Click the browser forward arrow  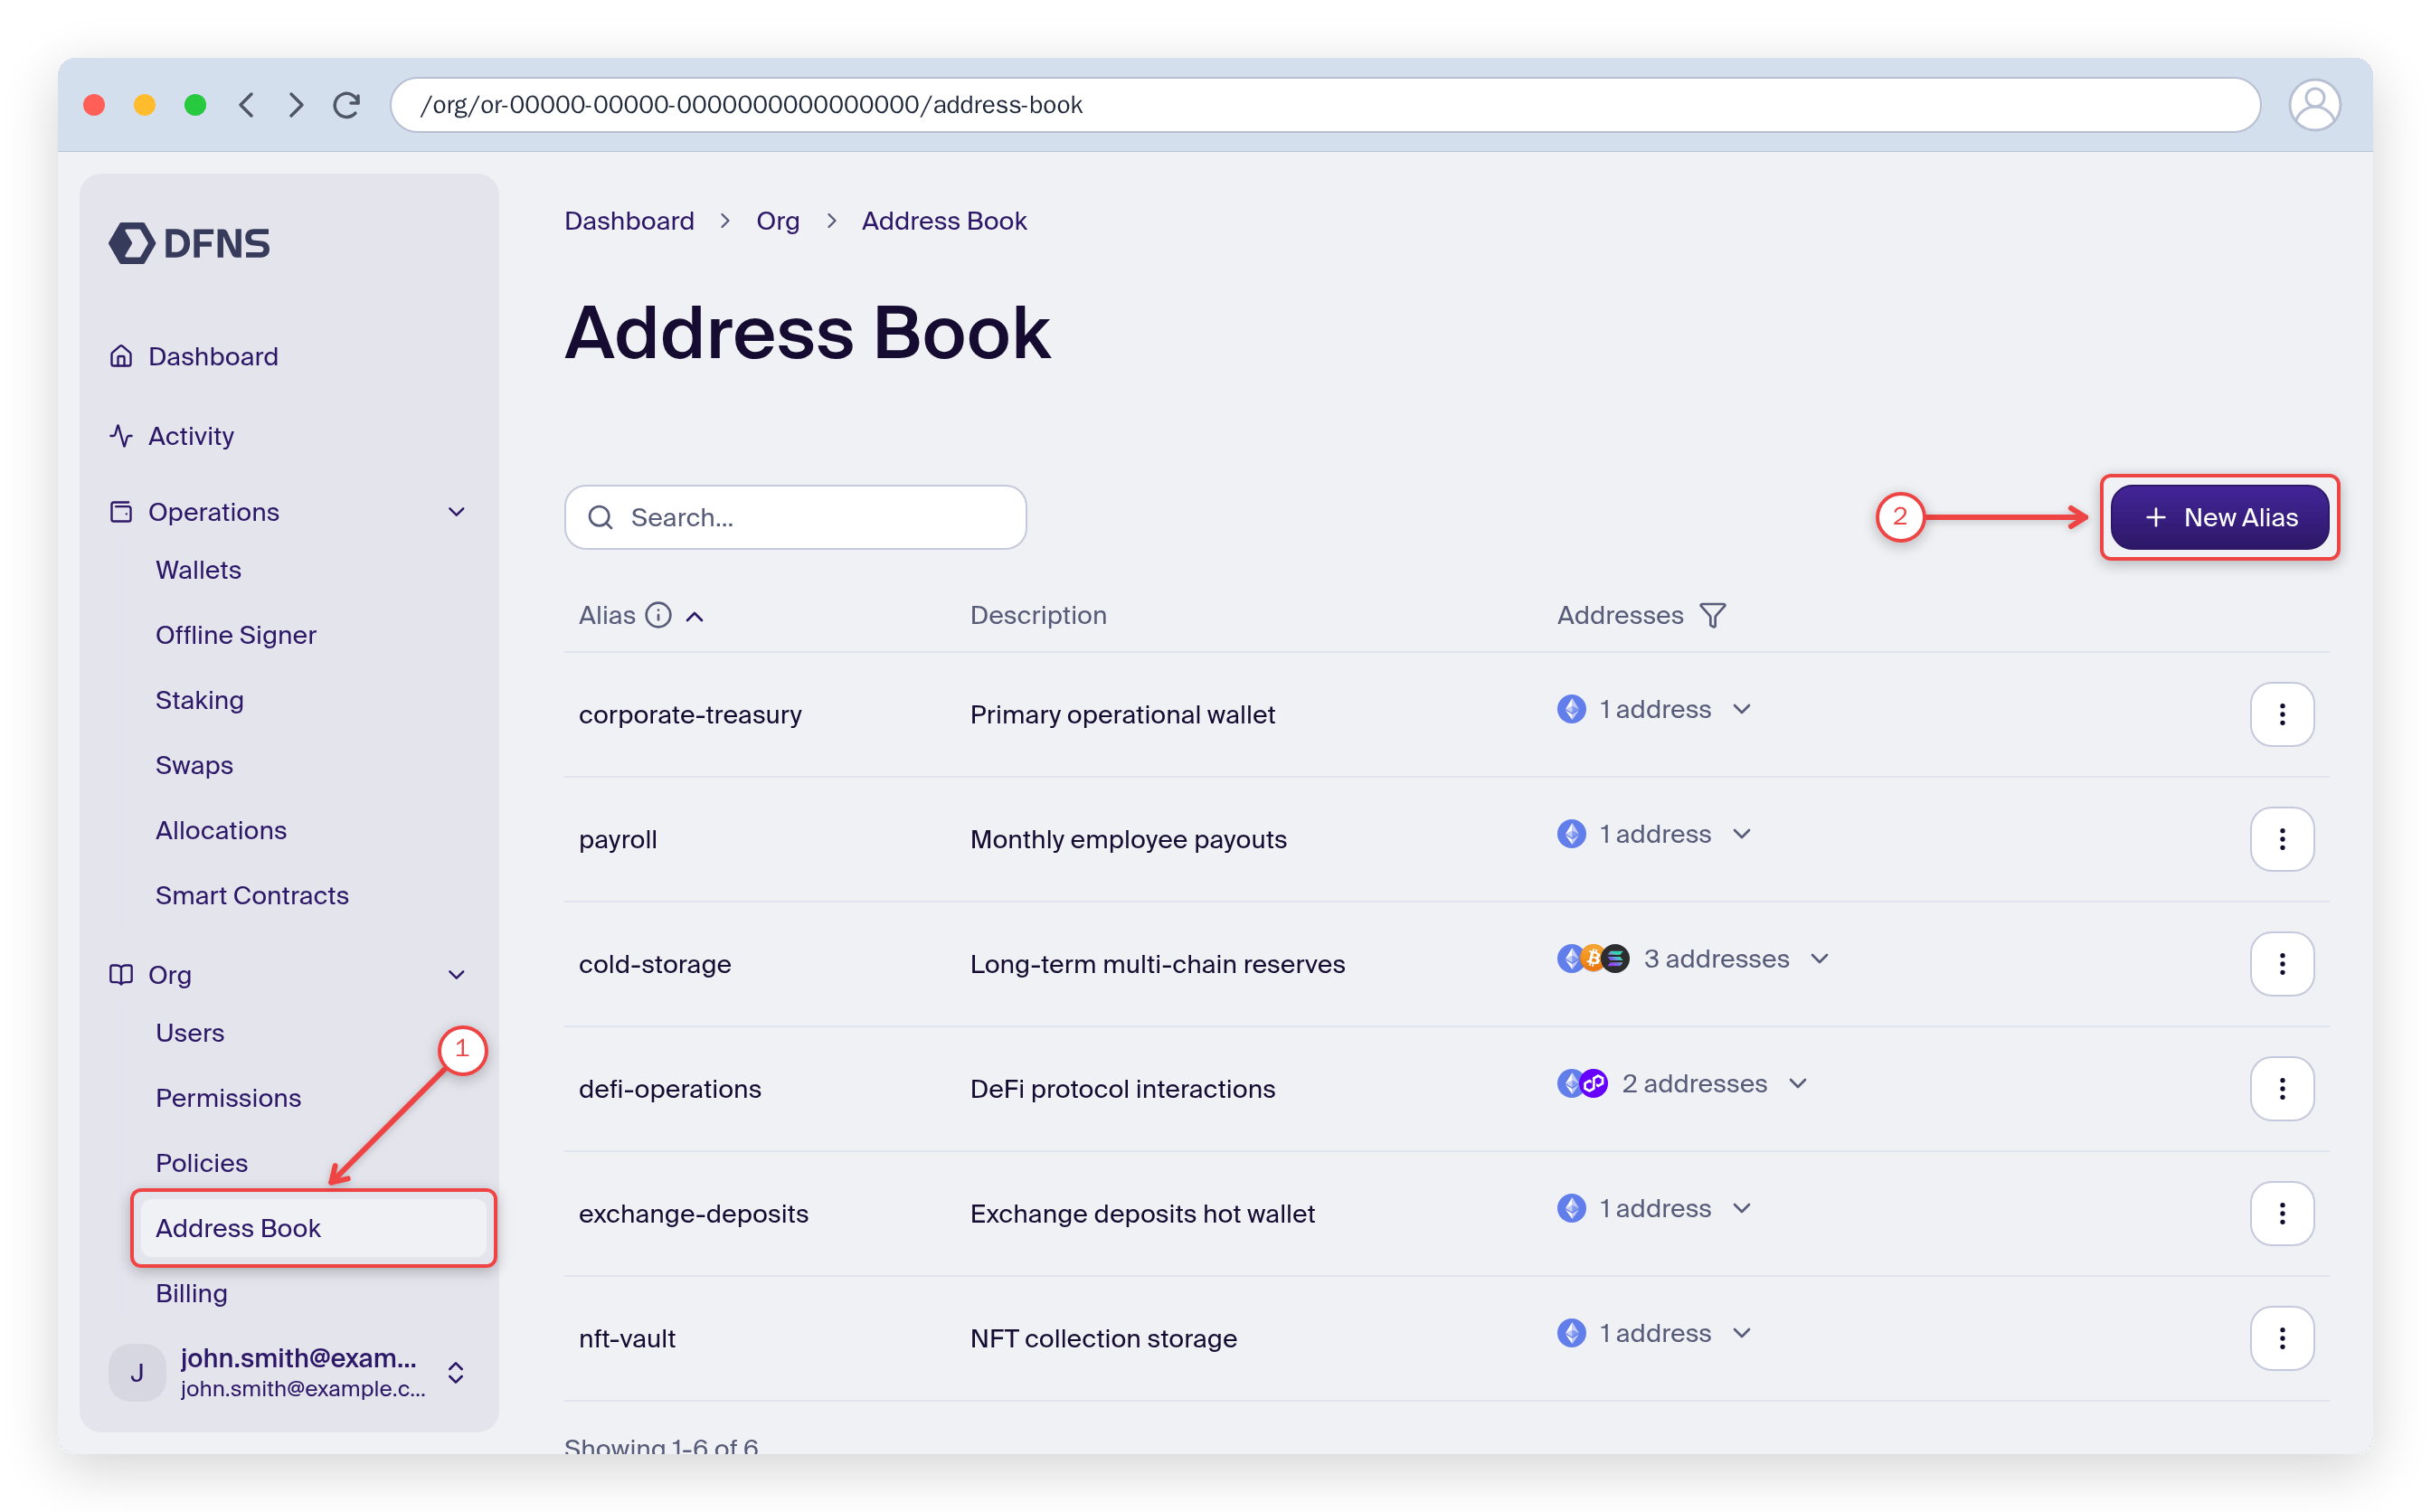tap(296, 105)
